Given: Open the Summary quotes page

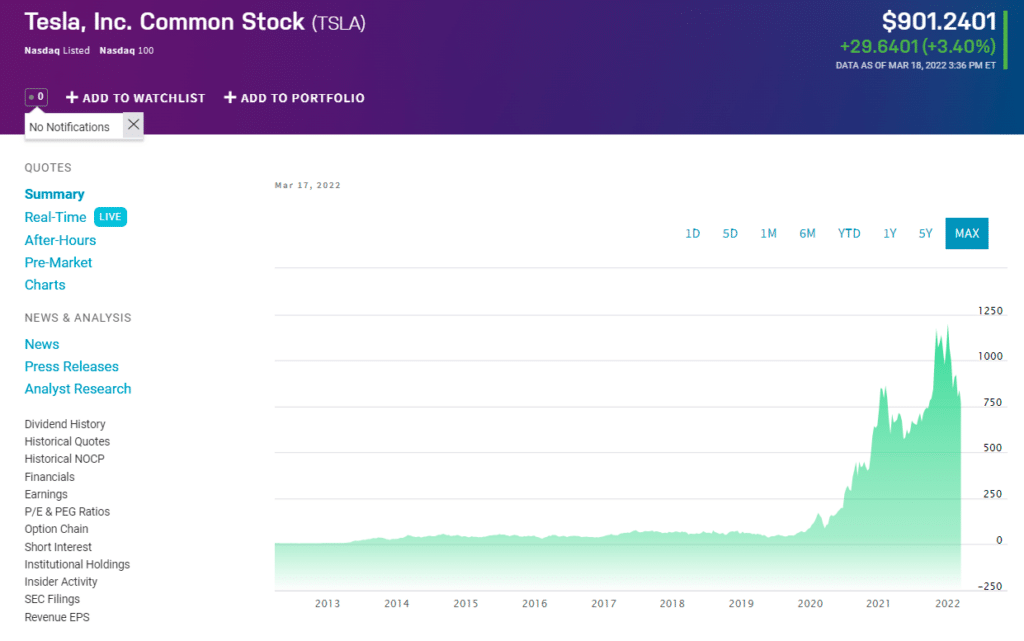Looking at the screenshot, I should pyautogui.click(x=54, y=195).
